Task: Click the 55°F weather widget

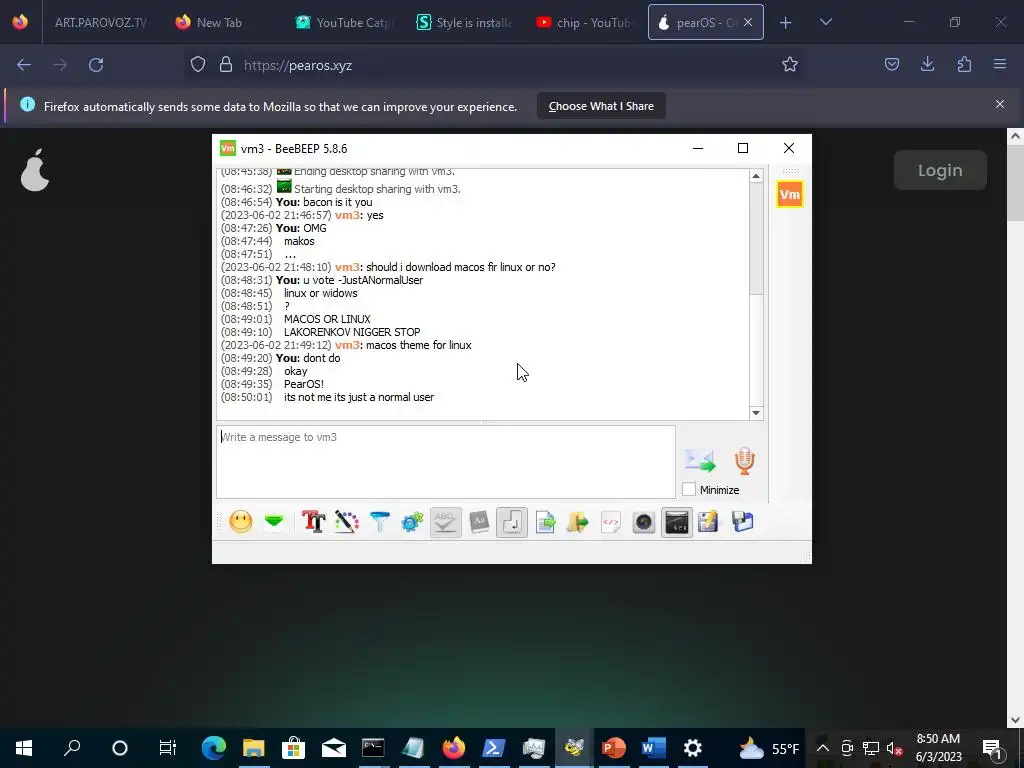Action: point(769,748)
